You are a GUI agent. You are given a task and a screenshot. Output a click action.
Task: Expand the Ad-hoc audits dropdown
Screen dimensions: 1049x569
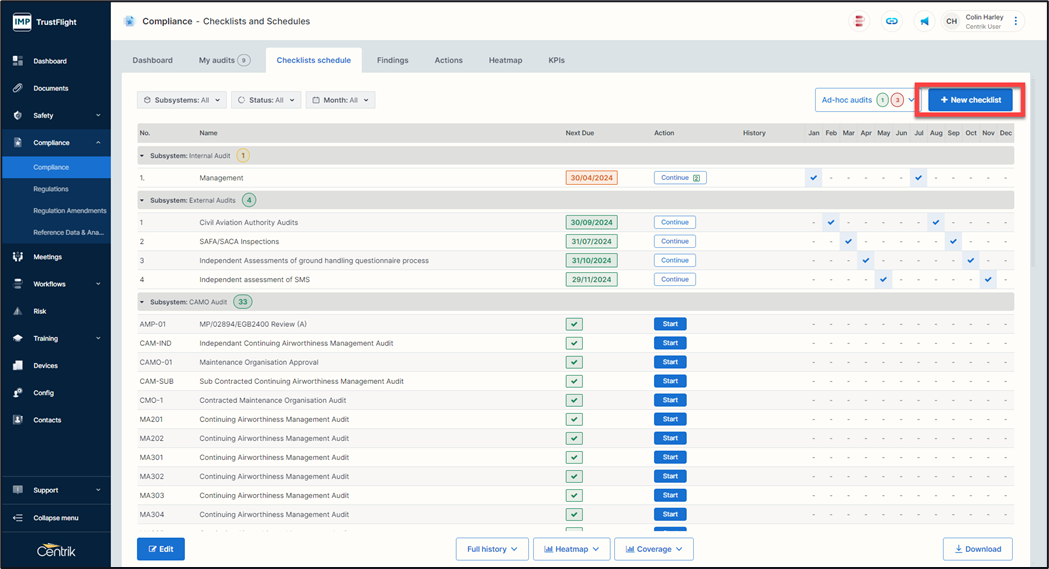tap(911, 100)
